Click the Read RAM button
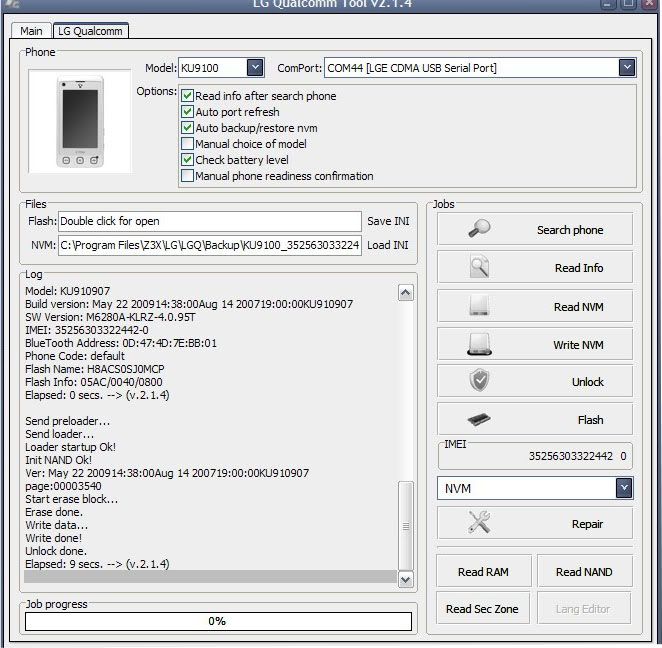Viewport: 662px width, 648px height. [483, 572]
